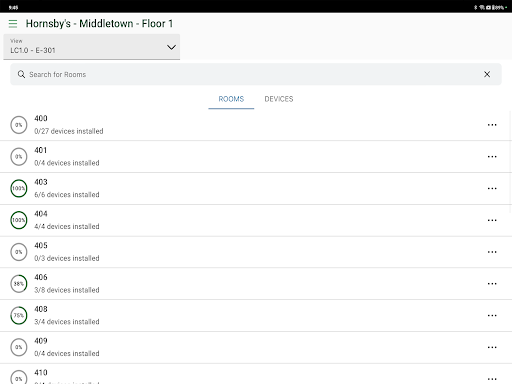Screen dimensions: 512x384
Task: Select room 401 row
Action: click(256, 157)
